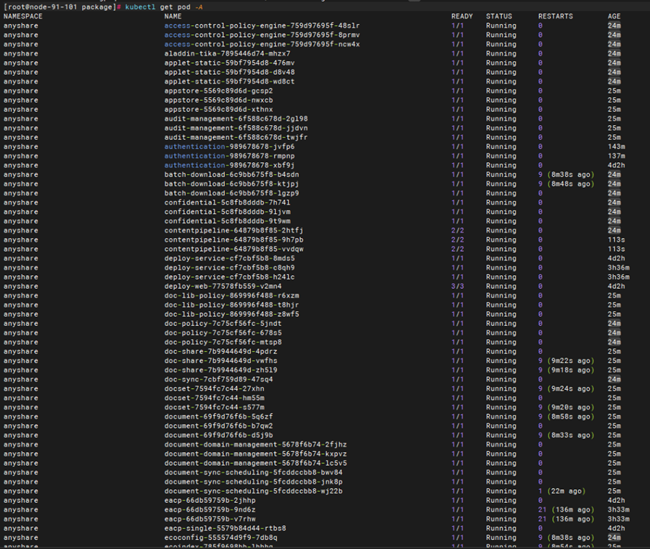Click pod name 'aladdin-tika-7895446d74-mhzx7'
The height and width of the screenshot is (549, 650).
[x=227, y=53]
